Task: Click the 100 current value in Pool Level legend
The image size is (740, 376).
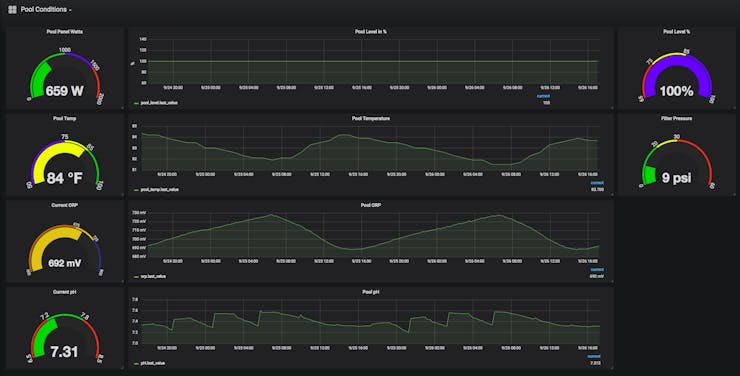Action: 546,103
